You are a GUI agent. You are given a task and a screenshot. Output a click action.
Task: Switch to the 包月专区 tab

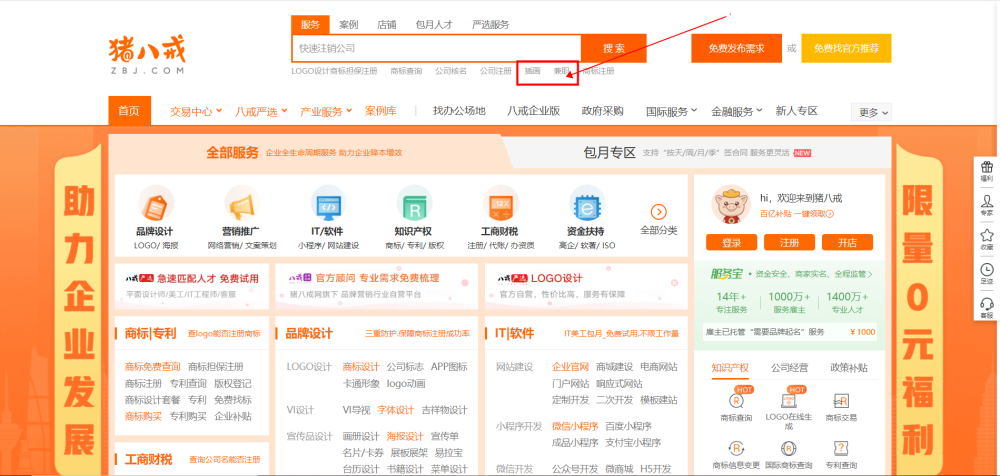(x=696, y=152)
